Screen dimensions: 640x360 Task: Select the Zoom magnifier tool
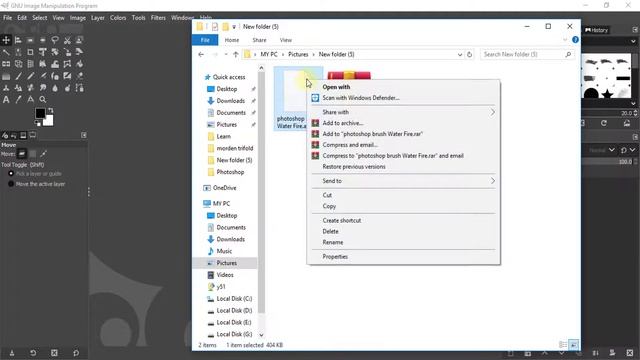point(43,100)
